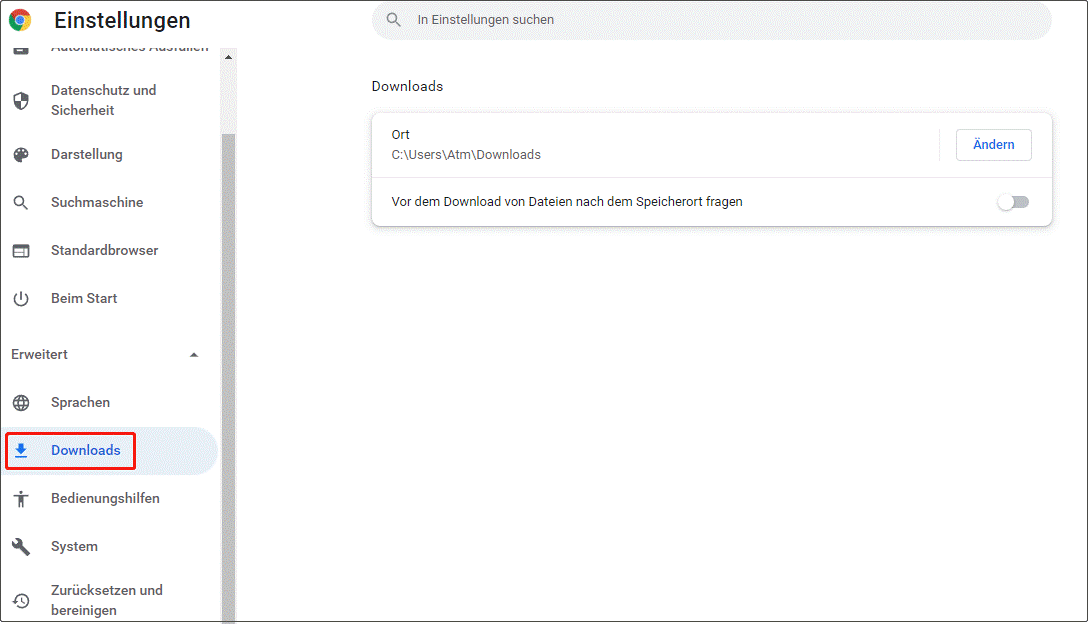Click the Ort label
The width and height of the screenshot is (1090, 624).
click(x=400, y=135)
